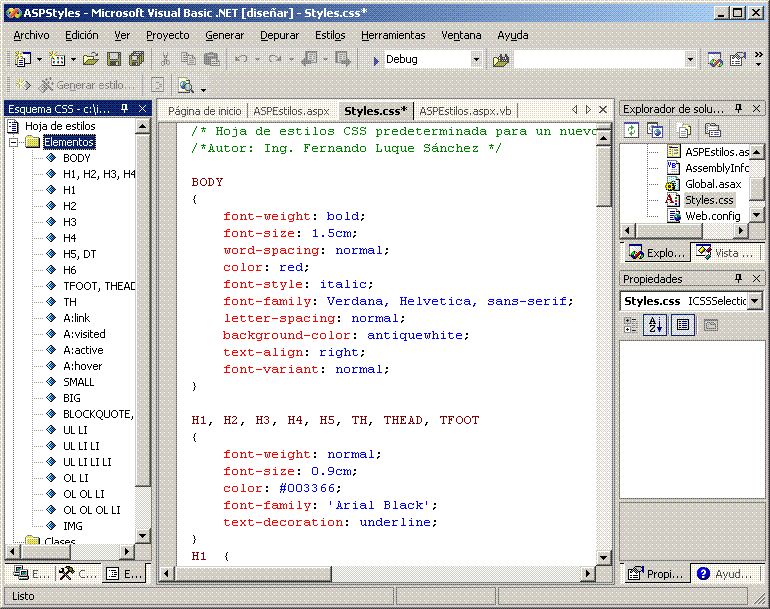Screen dimensions: 770x609
Task: Click the View in Browser magnifier icon
Action: coord(186,85)
